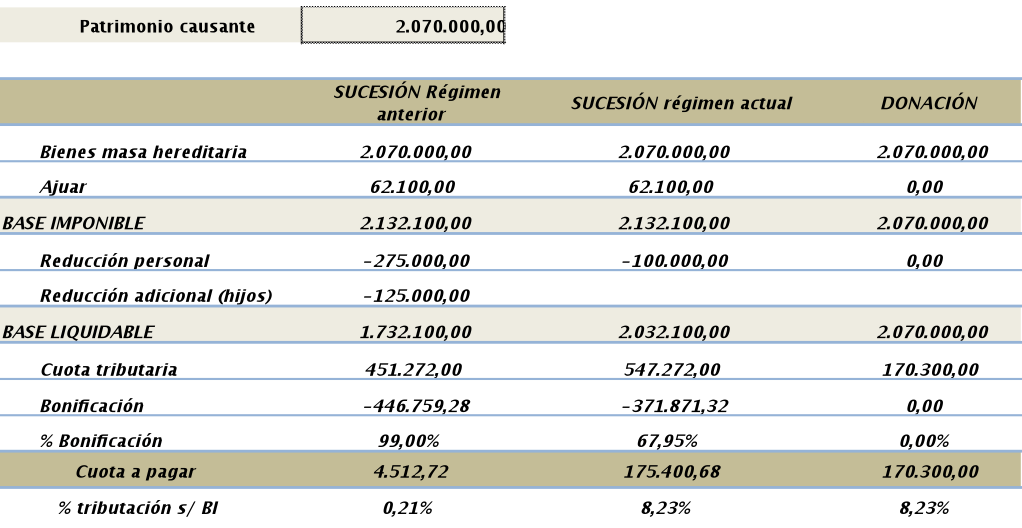Screen dimensions: 1022x528
Task: Click the -275.000,00 Reducción personal cell
Action: (417, 260)
